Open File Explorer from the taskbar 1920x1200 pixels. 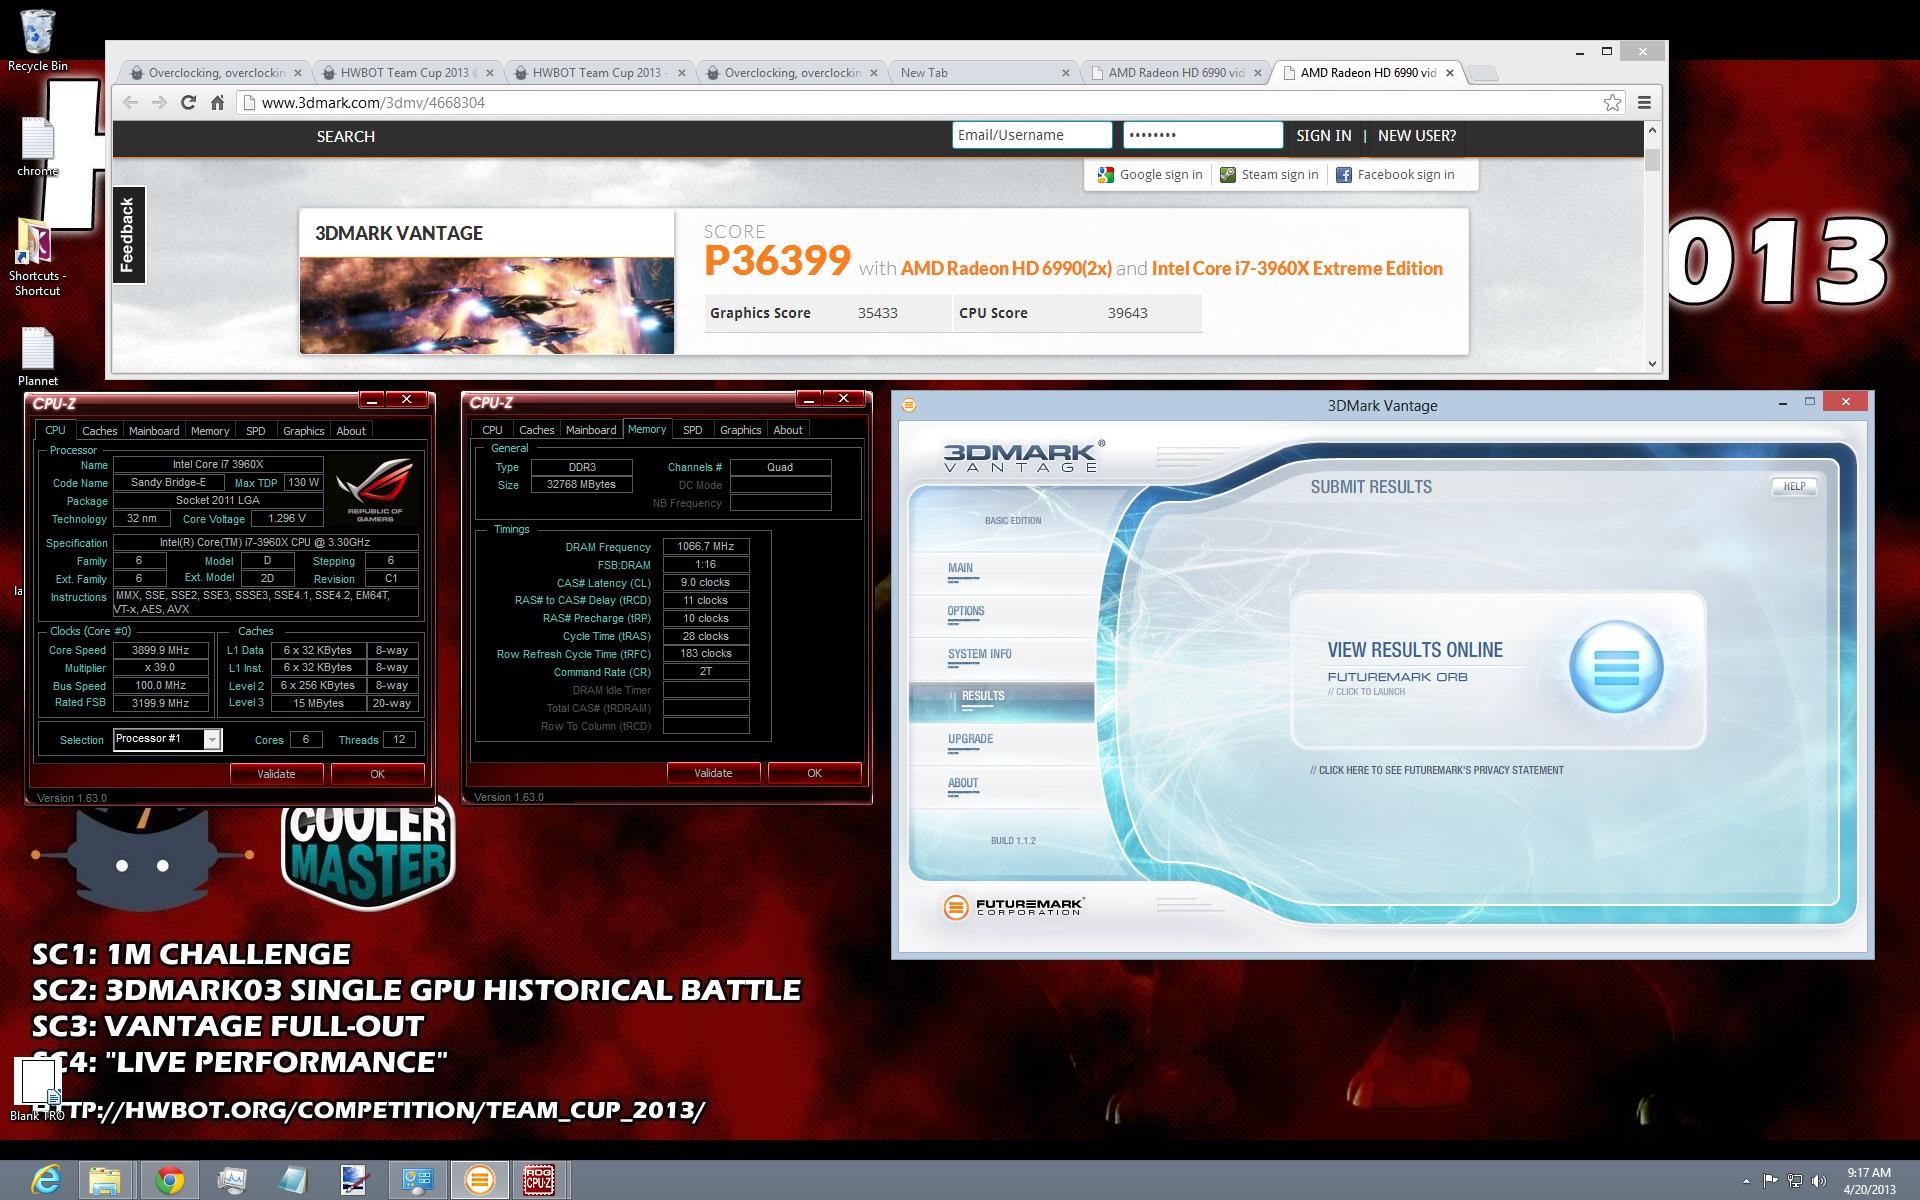(x=105, y=1180)
